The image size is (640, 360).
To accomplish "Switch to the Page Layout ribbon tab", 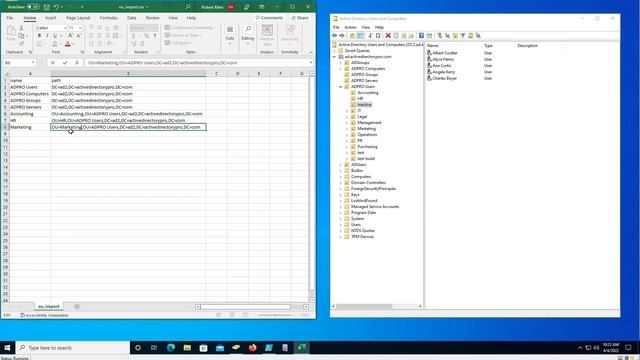I will point(78,18).
